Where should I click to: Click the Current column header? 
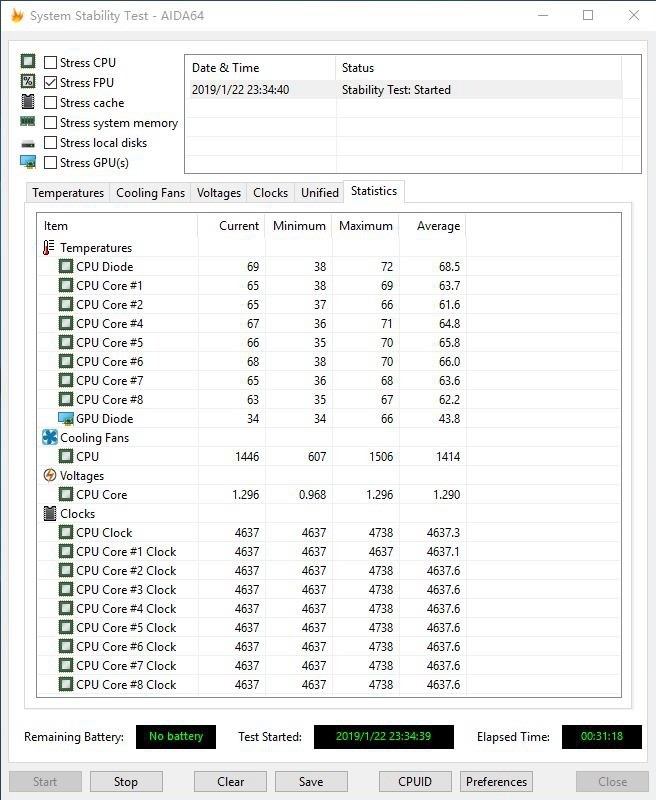coord(232,226)
